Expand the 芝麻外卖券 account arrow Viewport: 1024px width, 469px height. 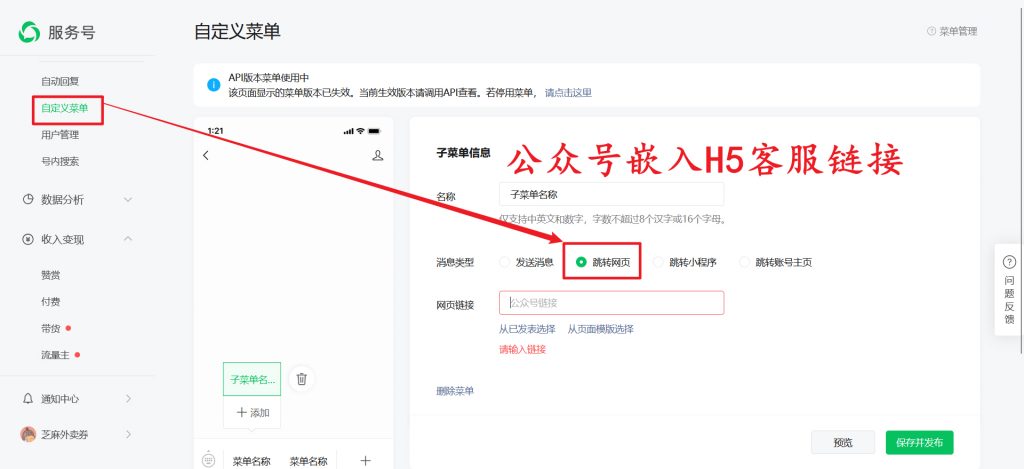[x=128, y=434]
